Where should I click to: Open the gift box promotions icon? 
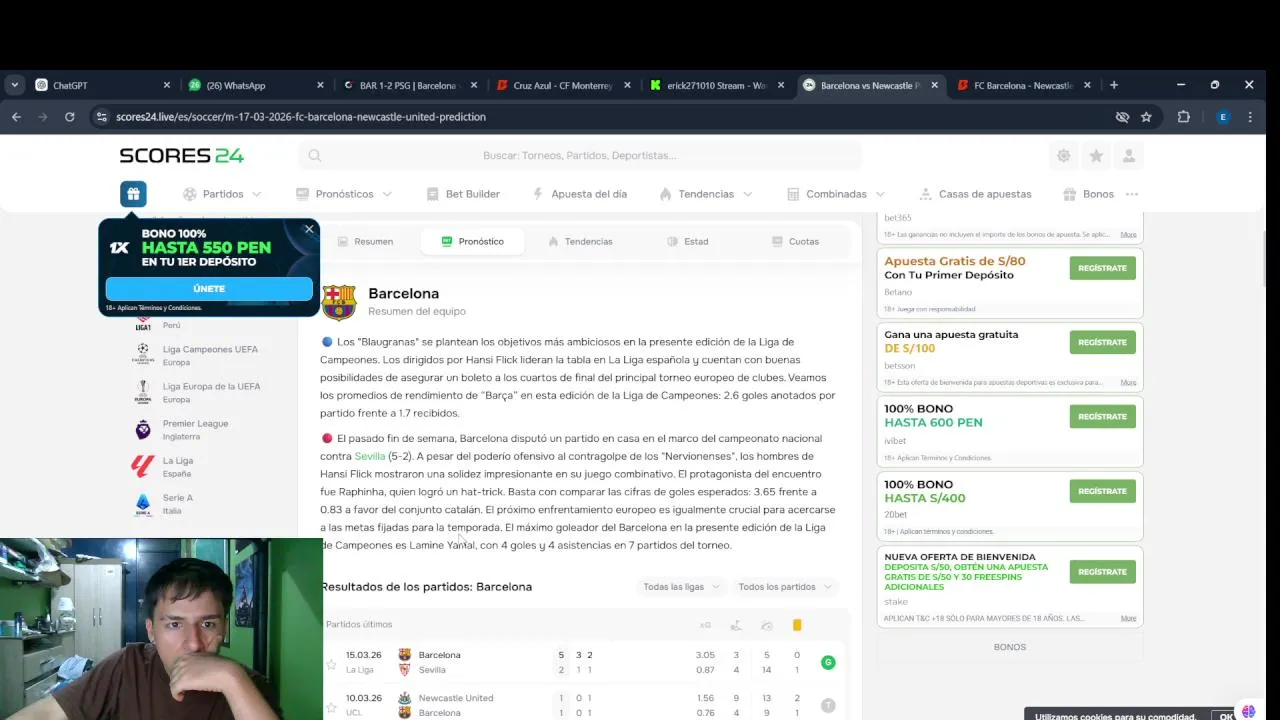point(133,194)
